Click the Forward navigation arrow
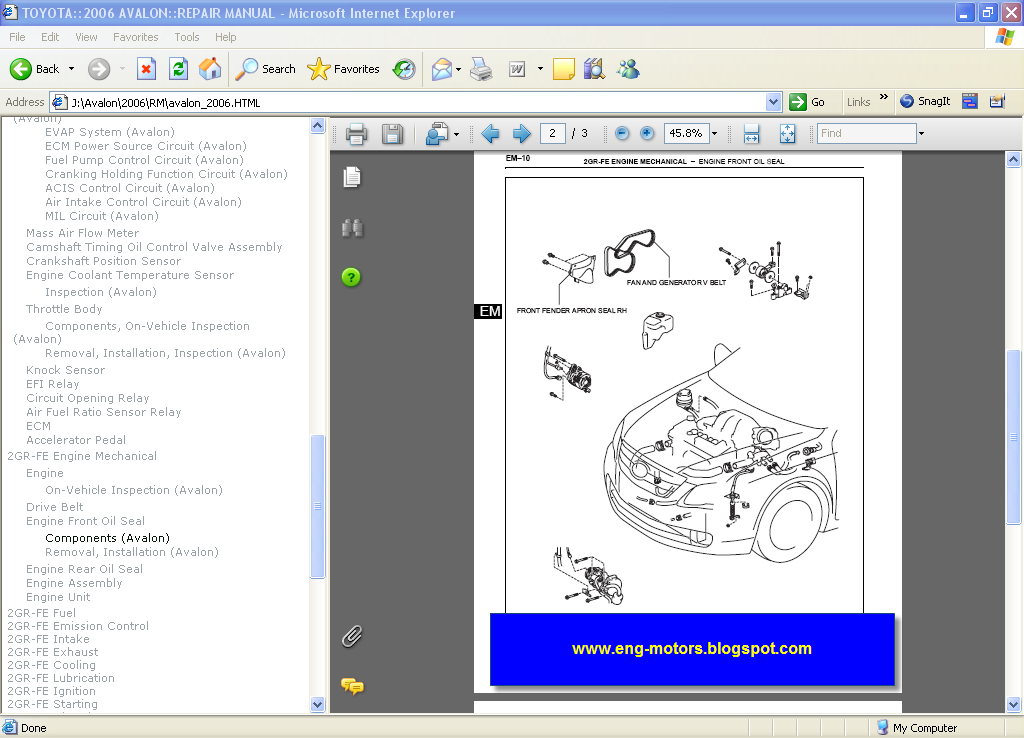Screen dimensions: 1024x738 99,69
